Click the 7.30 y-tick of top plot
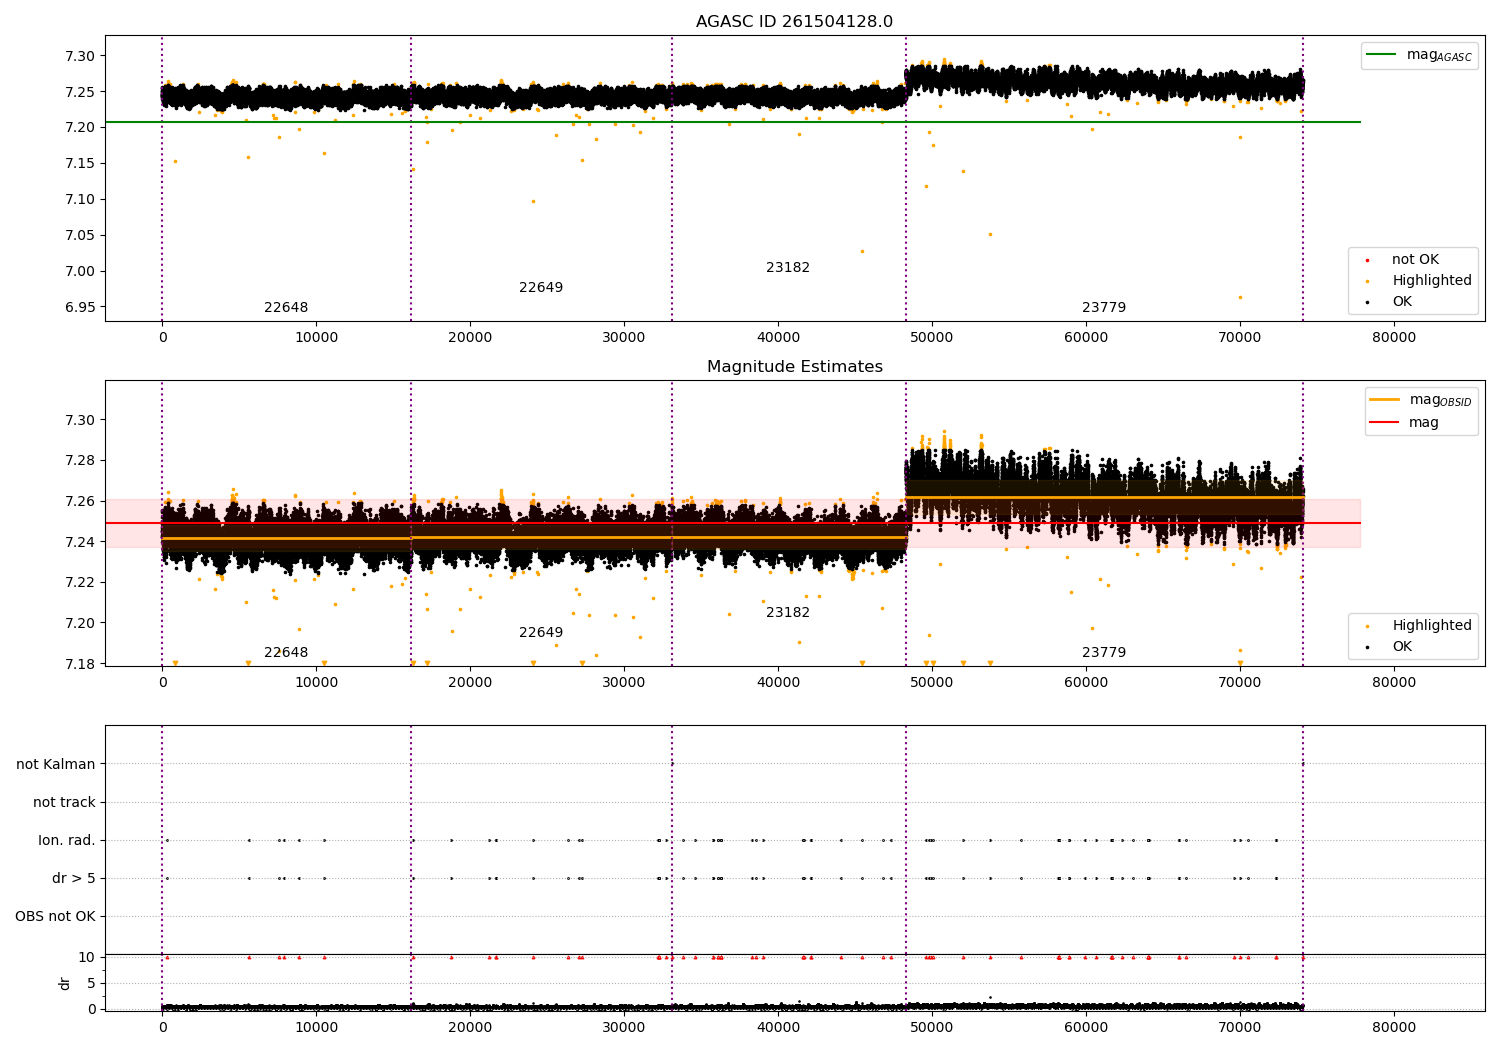Image resolution: width=1500 pixels, height=1050 pixels. point(79,56)
